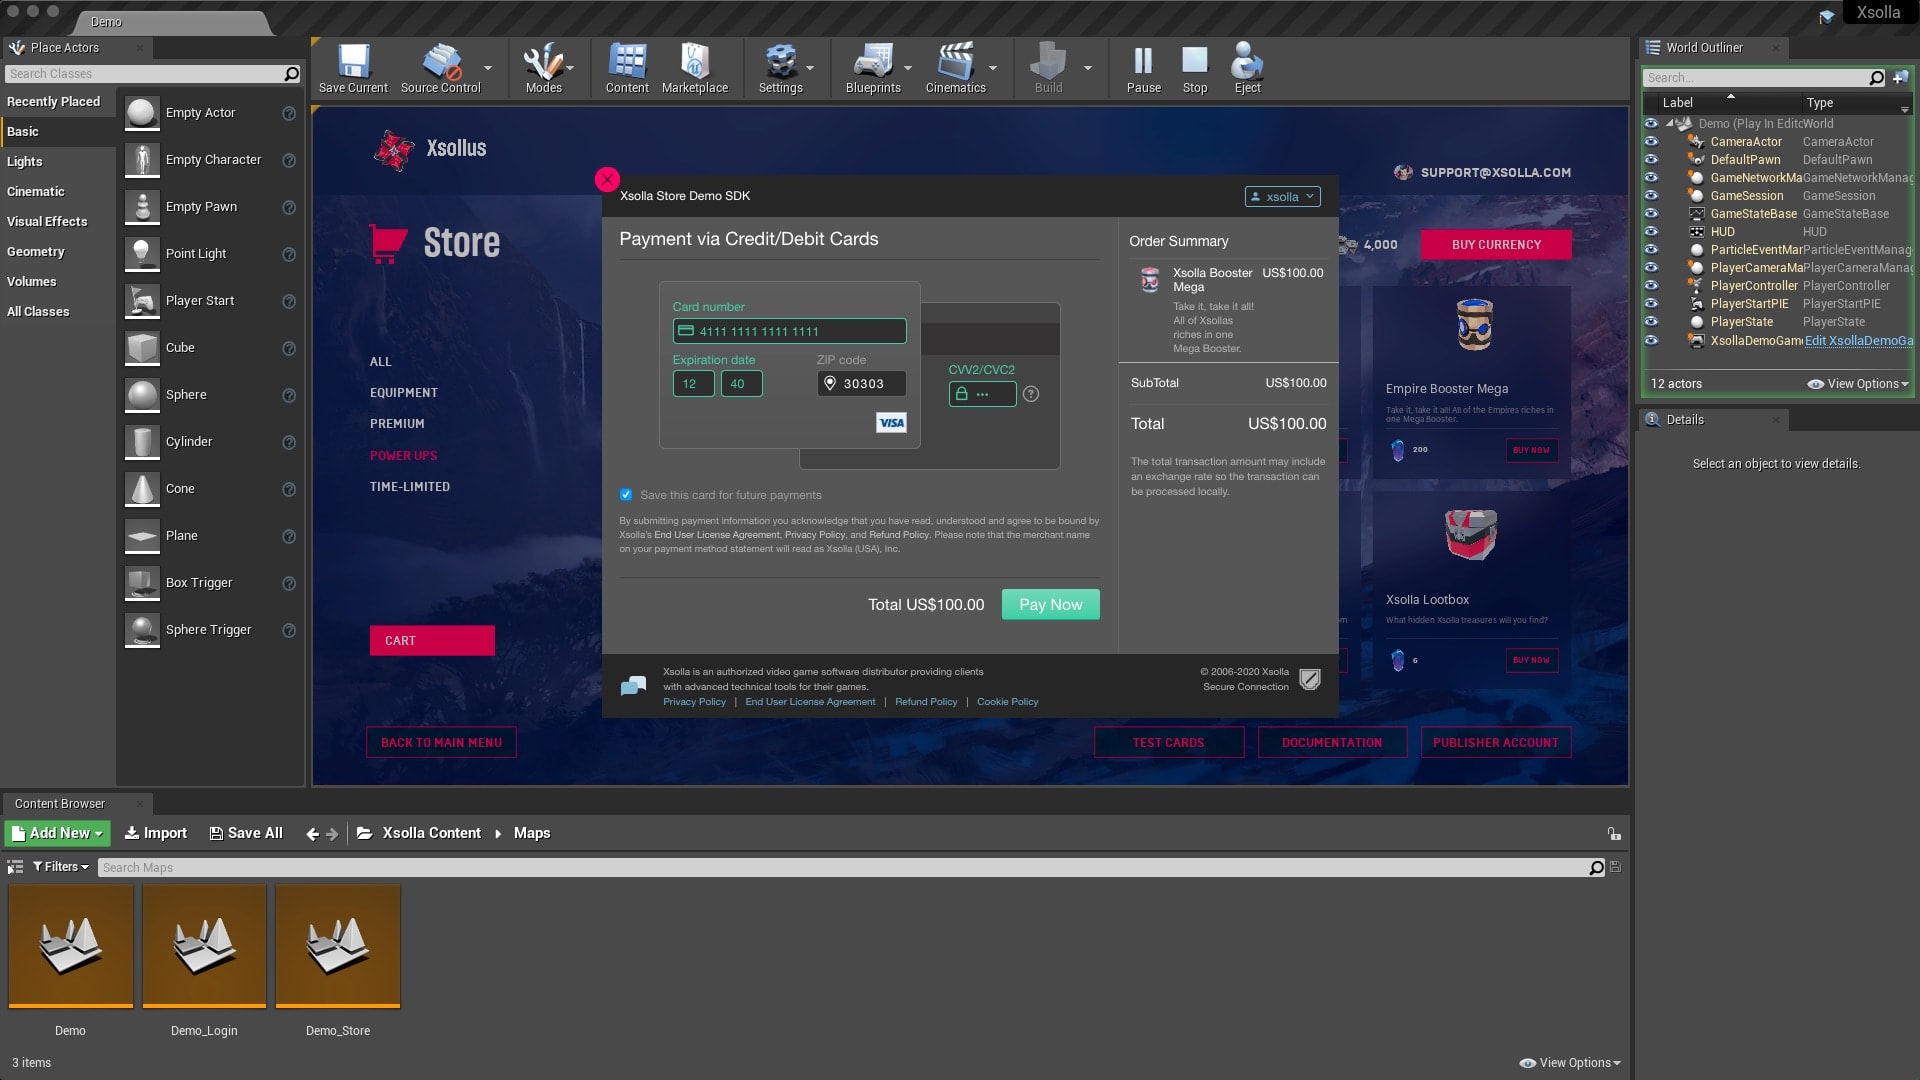
Task: Click Pay Now button
Action: click(1050, 605)
